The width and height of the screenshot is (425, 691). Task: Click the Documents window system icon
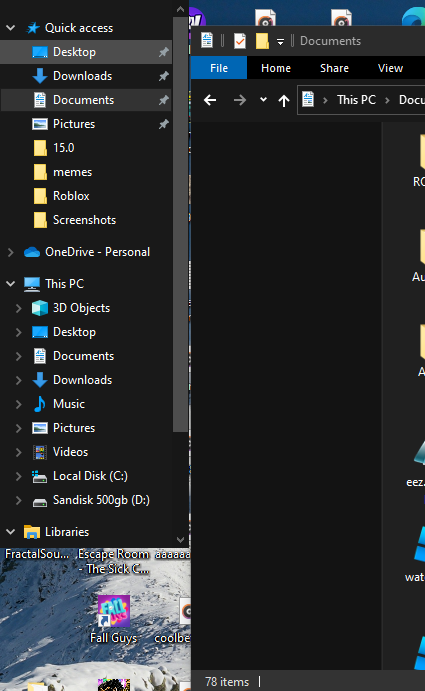tap(207, 40)
